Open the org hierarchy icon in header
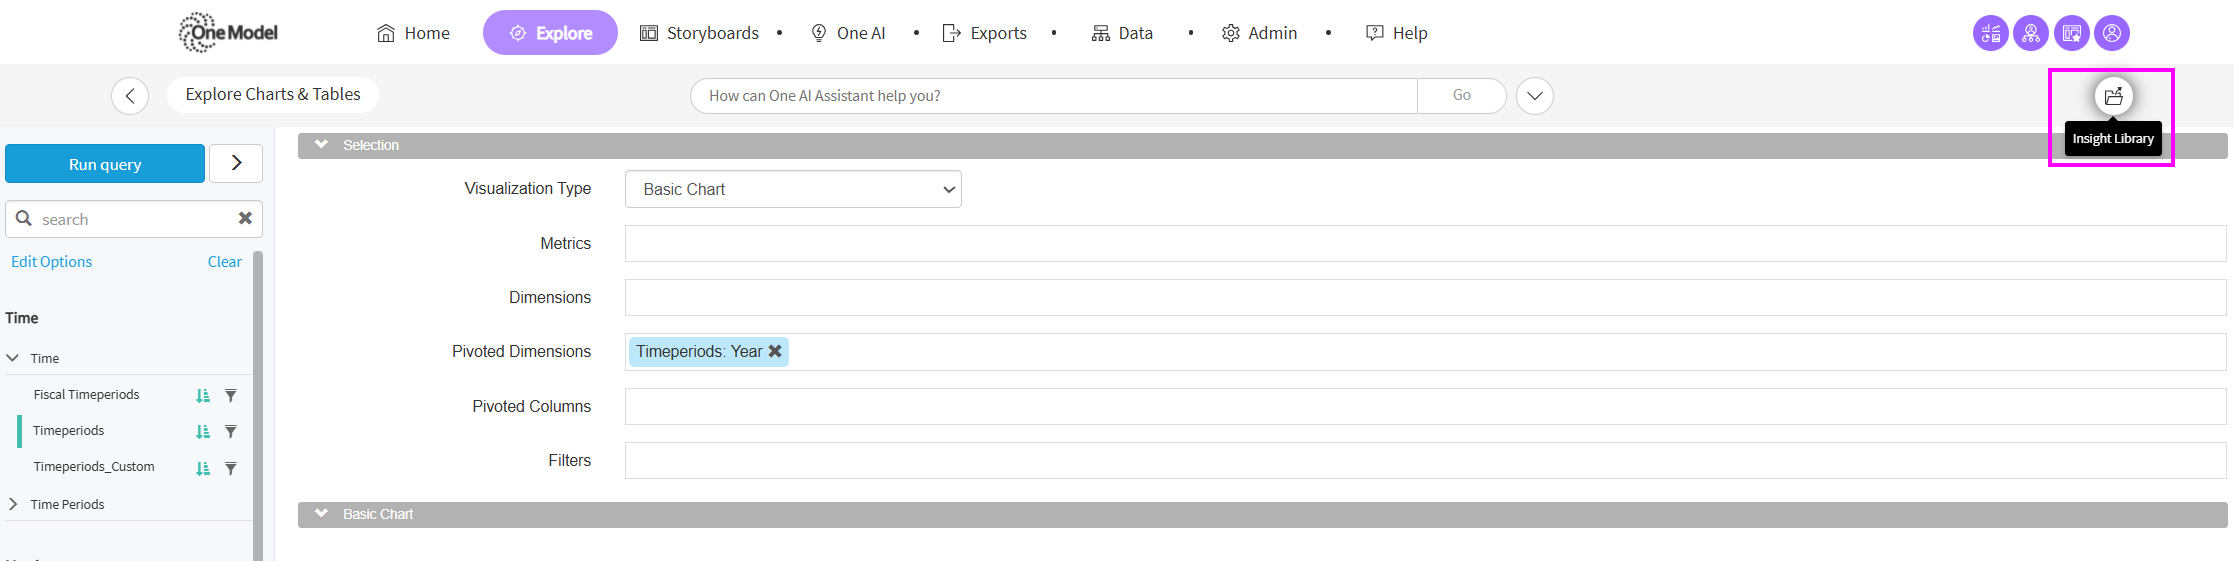Image resolution: width=2234 pixels, height=561 pixels. click(x=2031, y=33)
